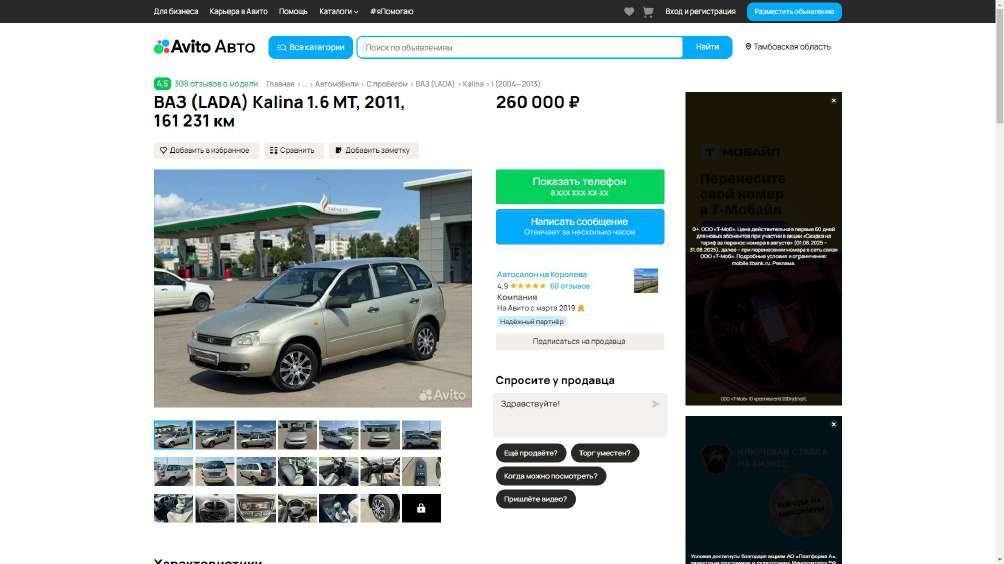Open Все категории menu
The height and width of the screenshot is (564, 1004).
311,47
